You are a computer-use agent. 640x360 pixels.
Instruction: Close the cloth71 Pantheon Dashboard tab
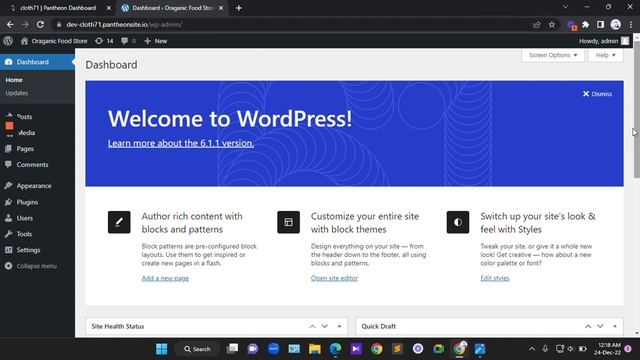click(x=109, y=8)
